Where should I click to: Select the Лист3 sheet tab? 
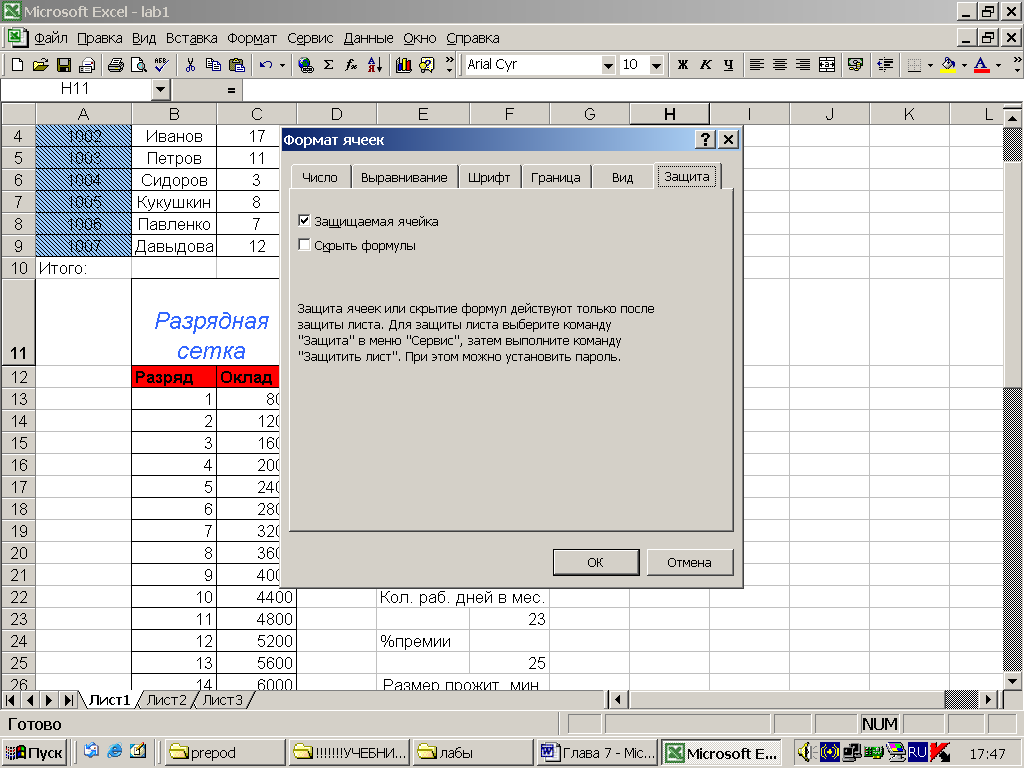[x=222, y=700]
